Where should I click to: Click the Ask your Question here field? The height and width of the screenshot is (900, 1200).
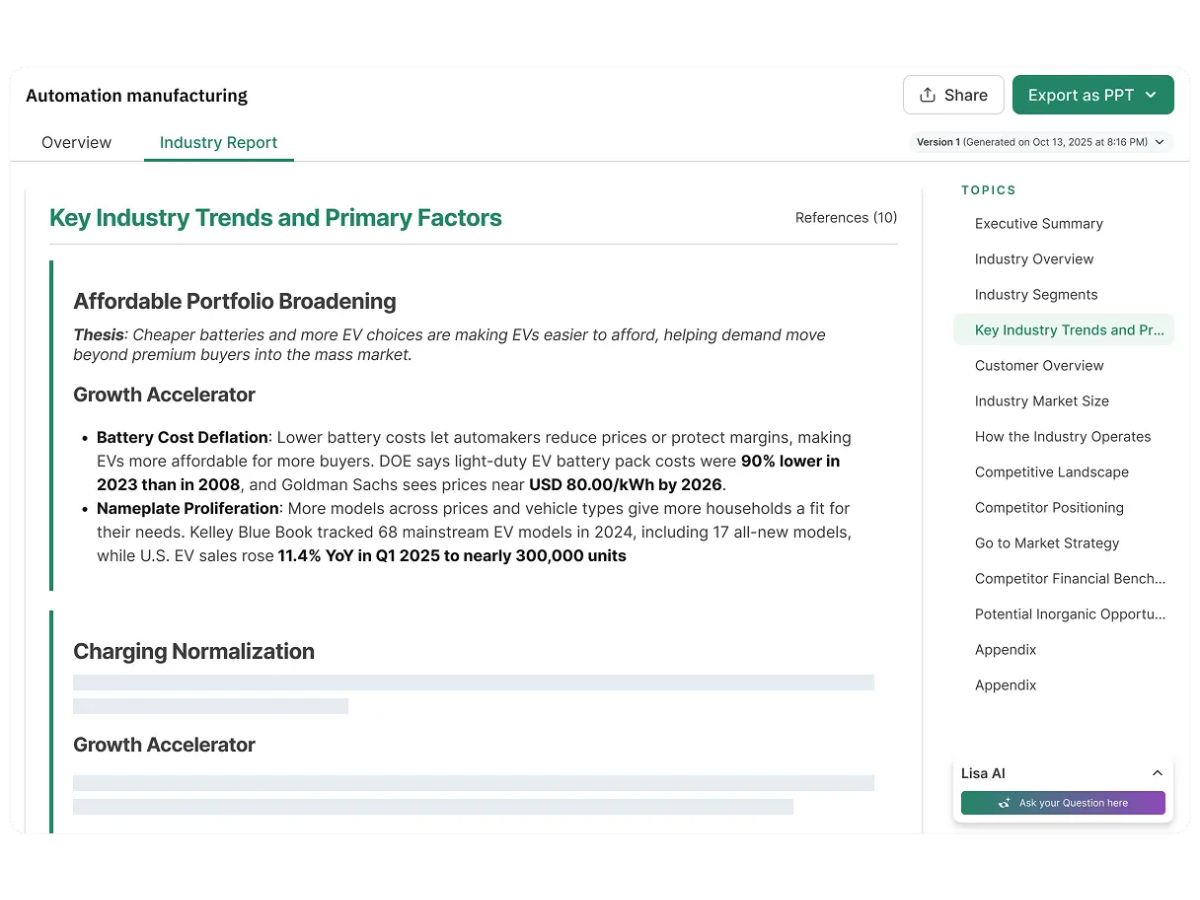1063,803
